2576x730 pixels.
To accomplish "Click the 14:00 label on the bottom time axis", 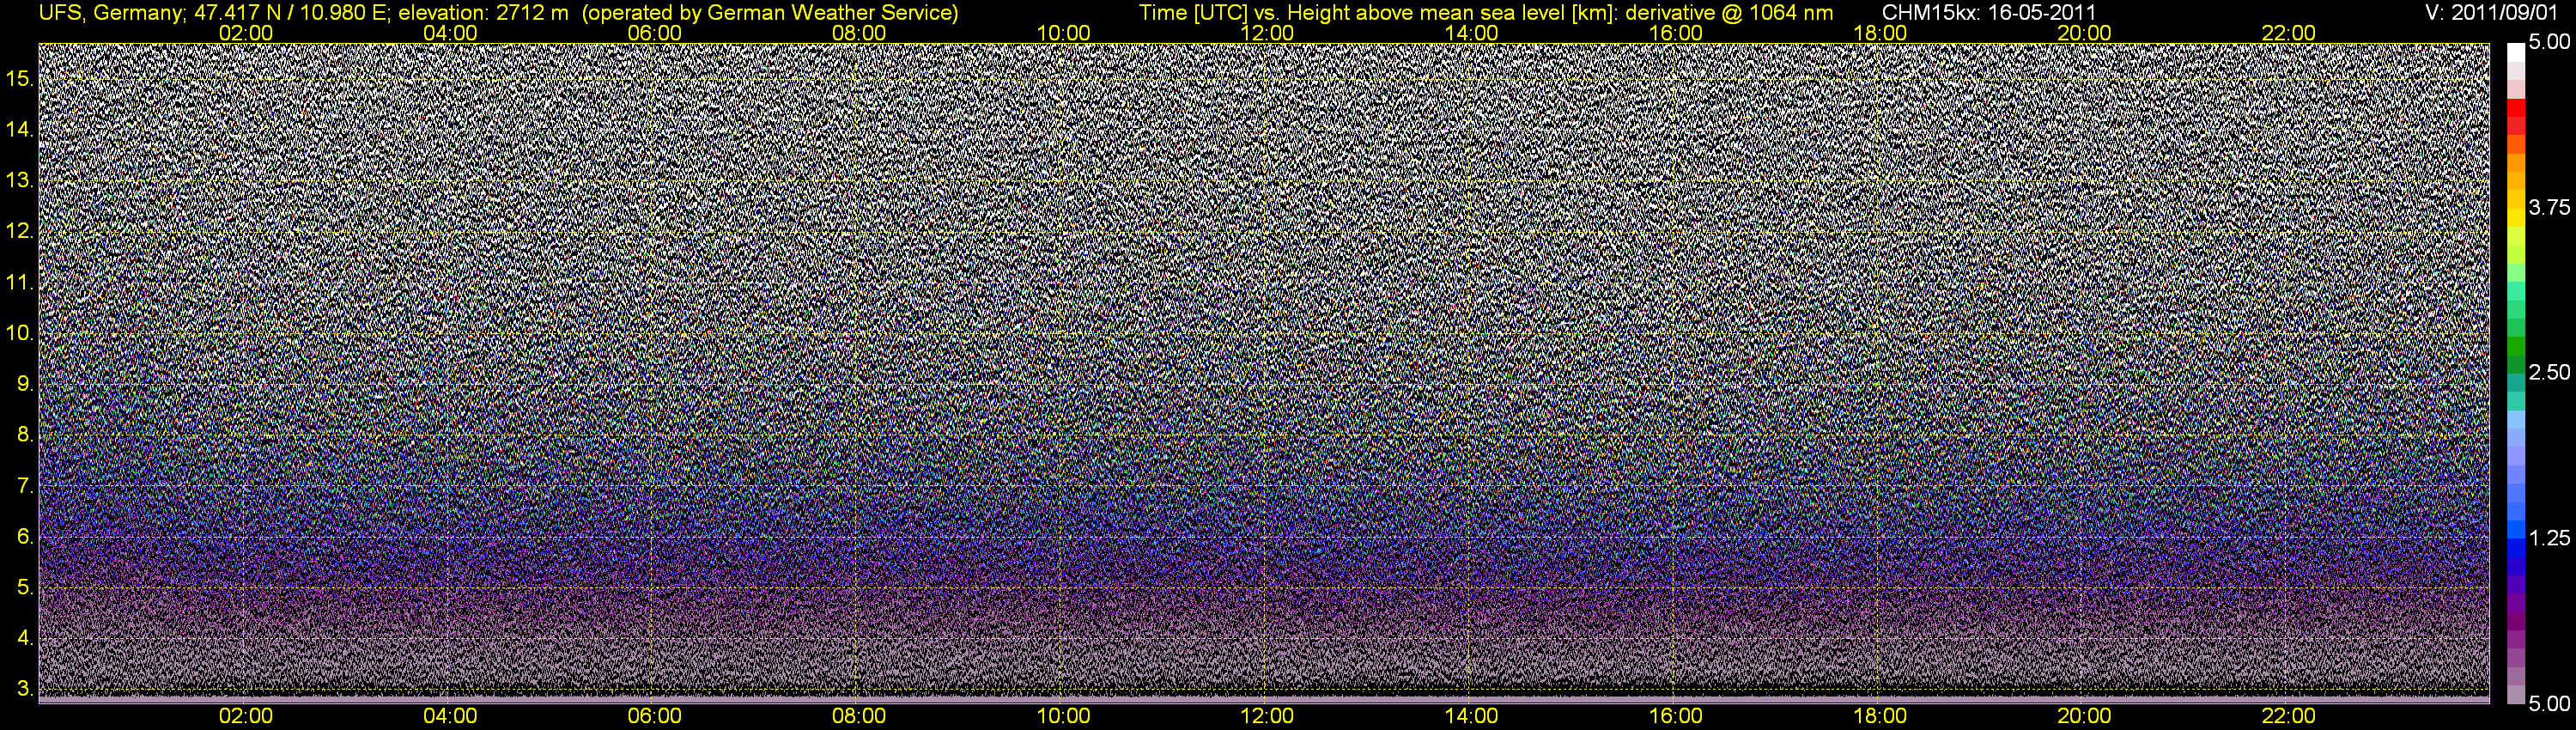I will point(1472,716).
